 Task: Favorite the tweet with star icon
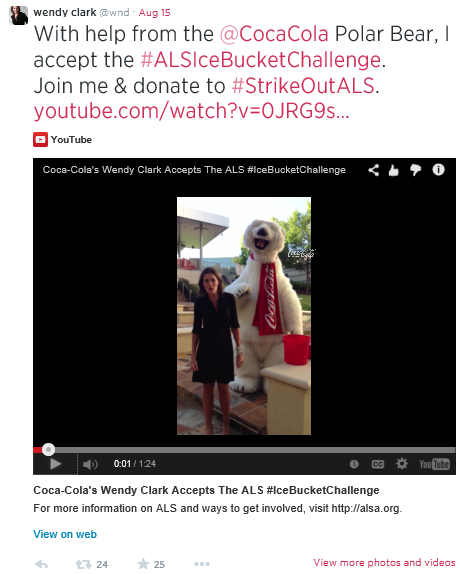pos(143,564)
